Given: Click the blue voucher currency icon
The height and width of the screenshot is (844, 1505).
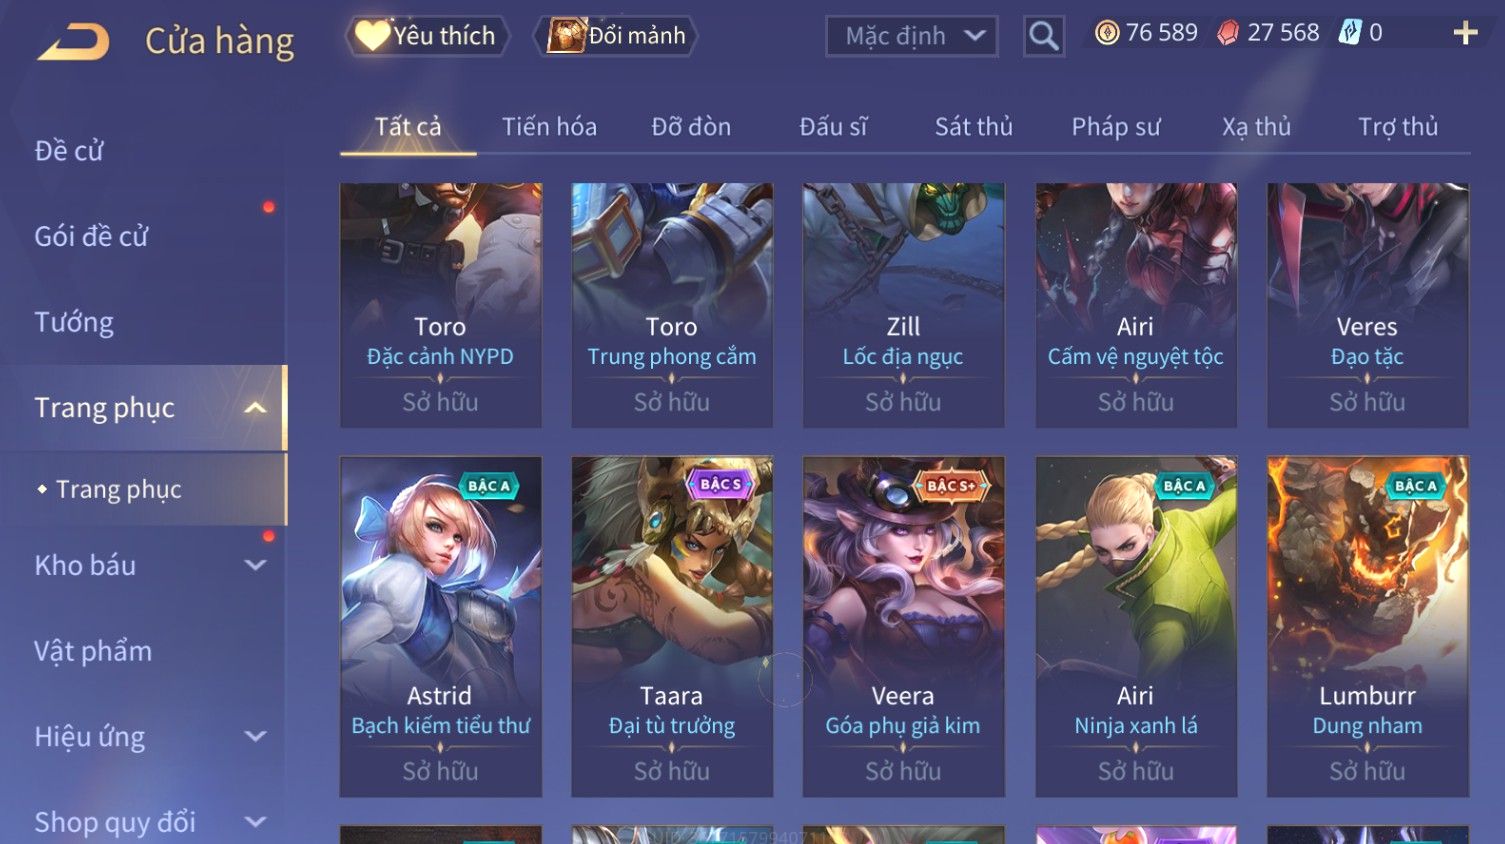Looking at the screenshot, I should pyautogui.click(x=1350, y=33).
